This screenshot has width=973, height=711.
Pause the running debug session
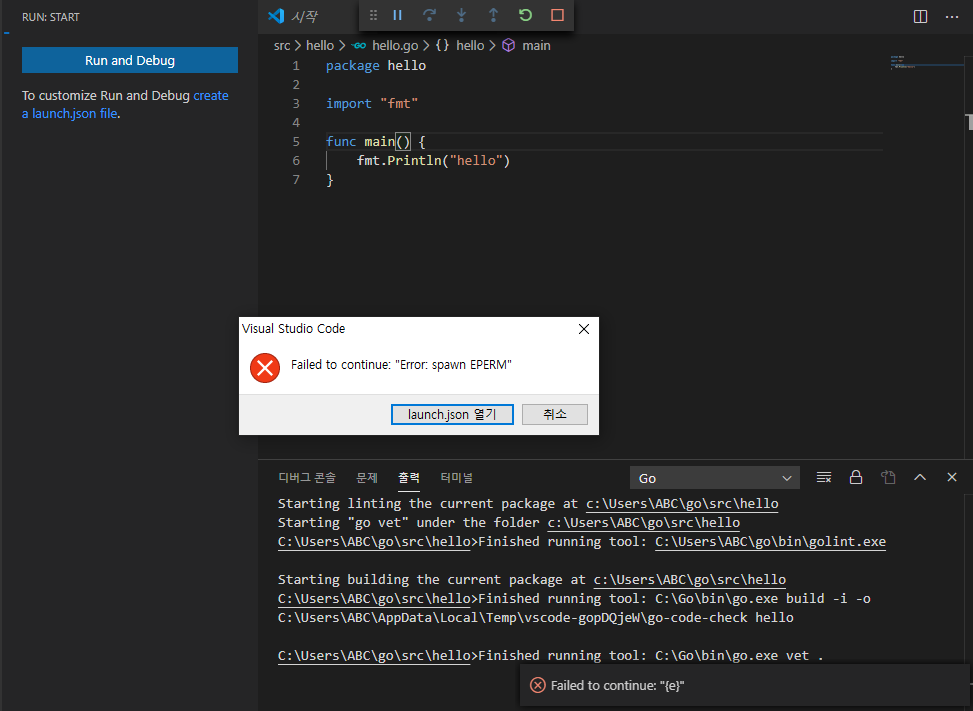point(397,15)
